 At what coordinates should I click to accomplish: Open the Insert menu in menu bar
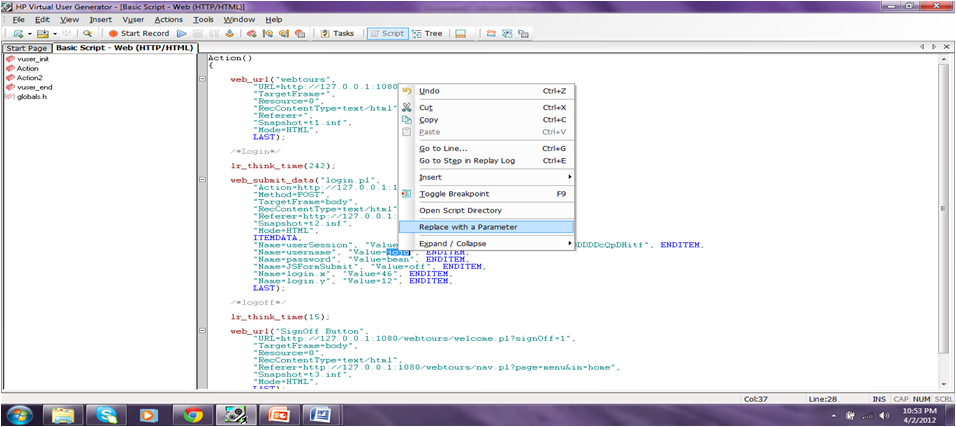click(101, 20)
